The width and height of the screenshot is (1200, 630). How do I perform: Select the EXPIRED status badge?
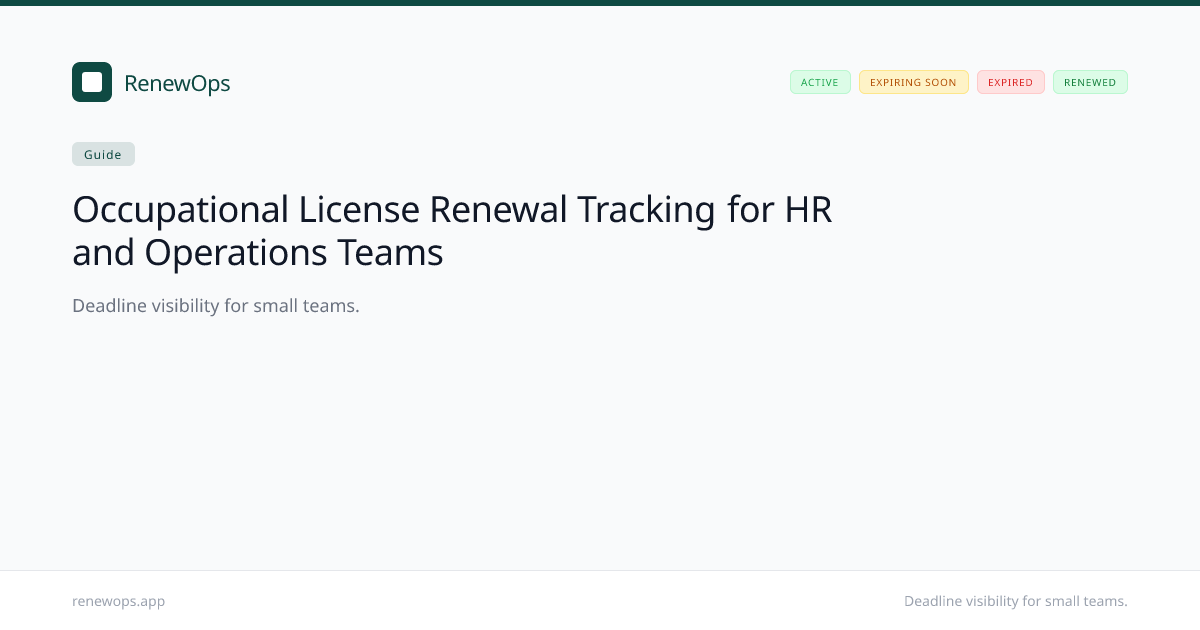[x=1010, y=82]
